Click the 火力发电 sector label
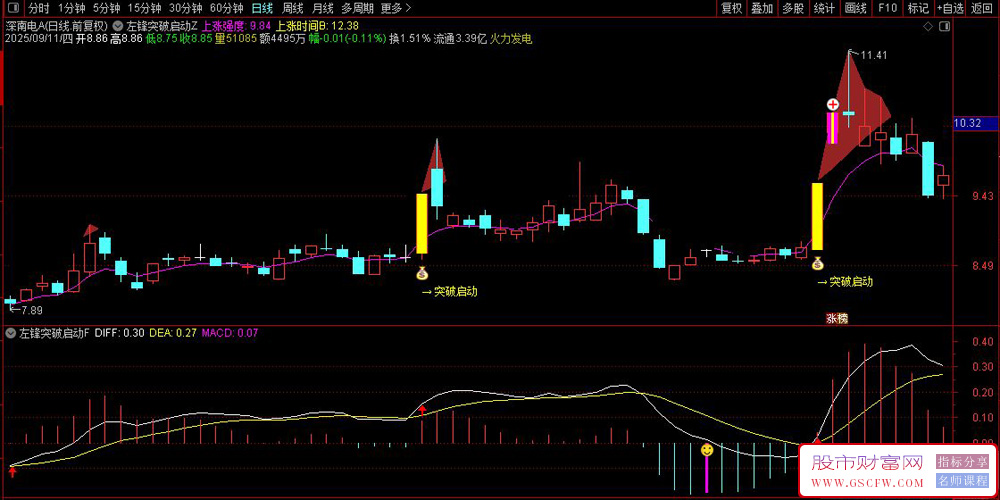This screenshot has height=500, width=1000. tap(511, 39)
